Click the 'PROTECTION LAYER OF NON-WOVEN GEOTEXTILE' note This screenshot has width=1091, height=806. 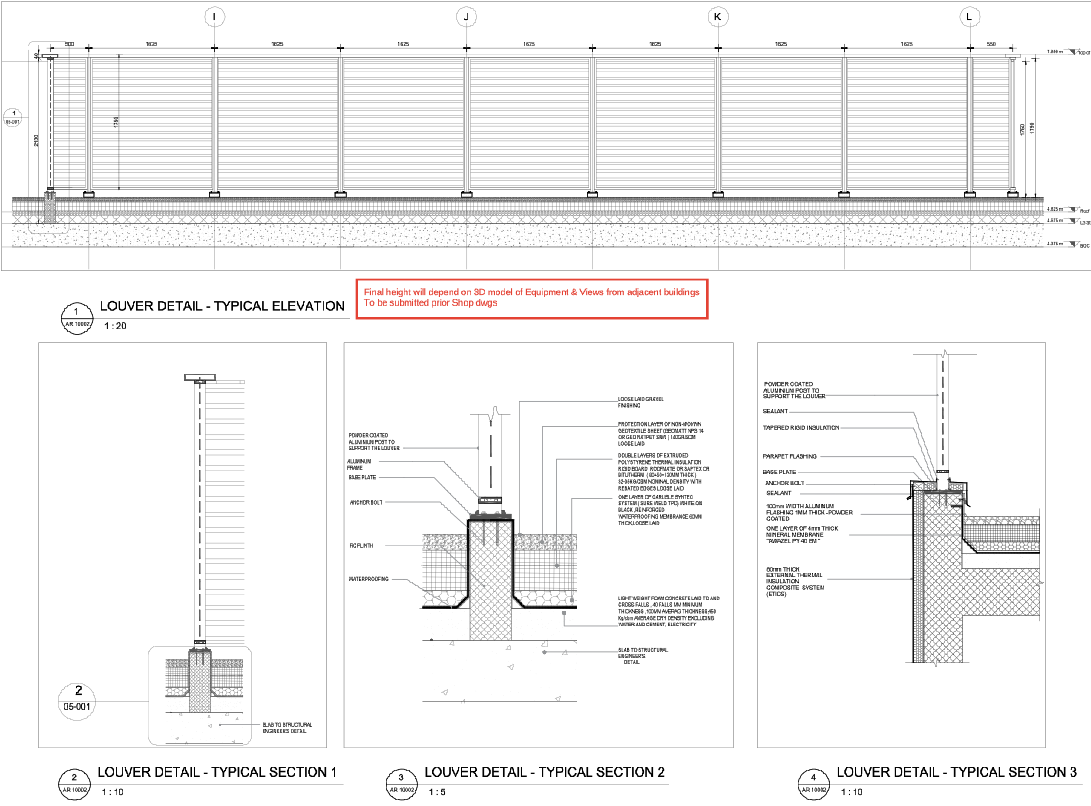(x=660, y=434)
